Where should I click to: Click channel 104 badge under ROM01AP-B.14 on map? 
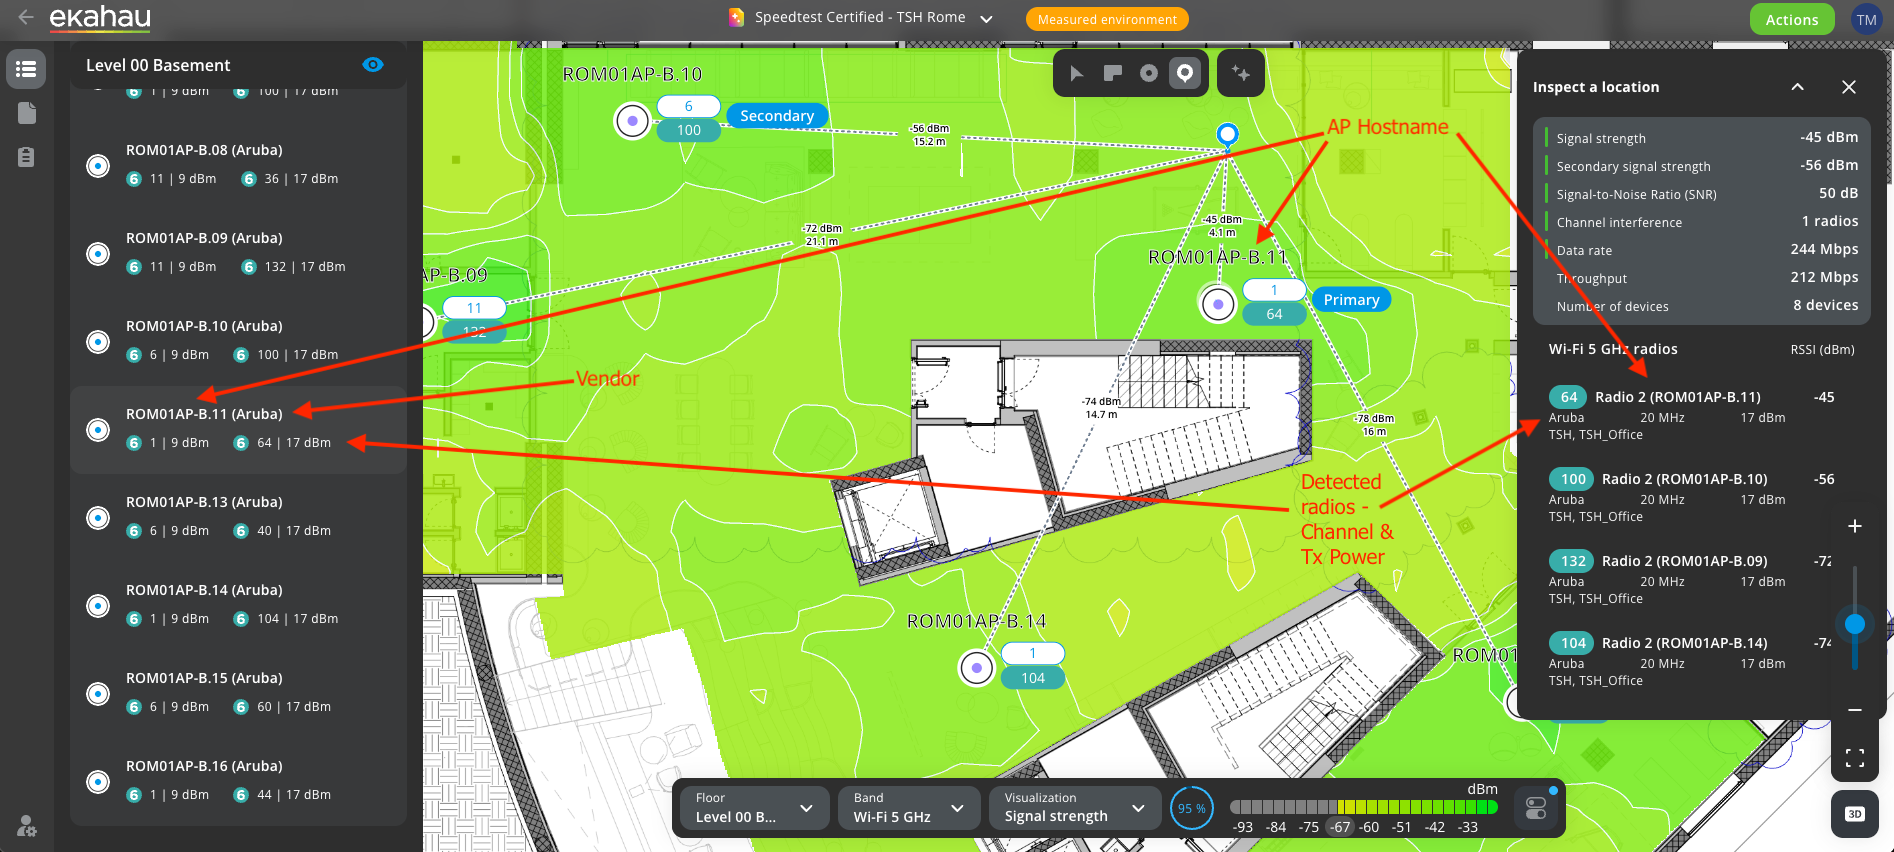point(1033,678)
